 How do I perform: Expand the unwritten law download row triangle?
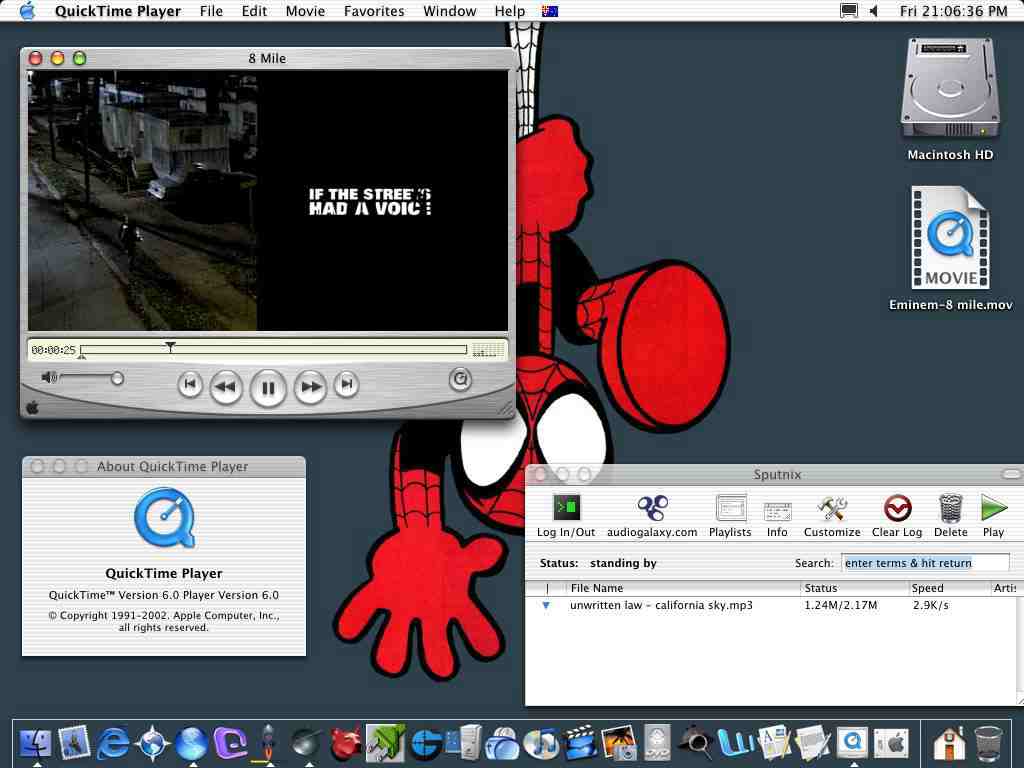[546, 605]
